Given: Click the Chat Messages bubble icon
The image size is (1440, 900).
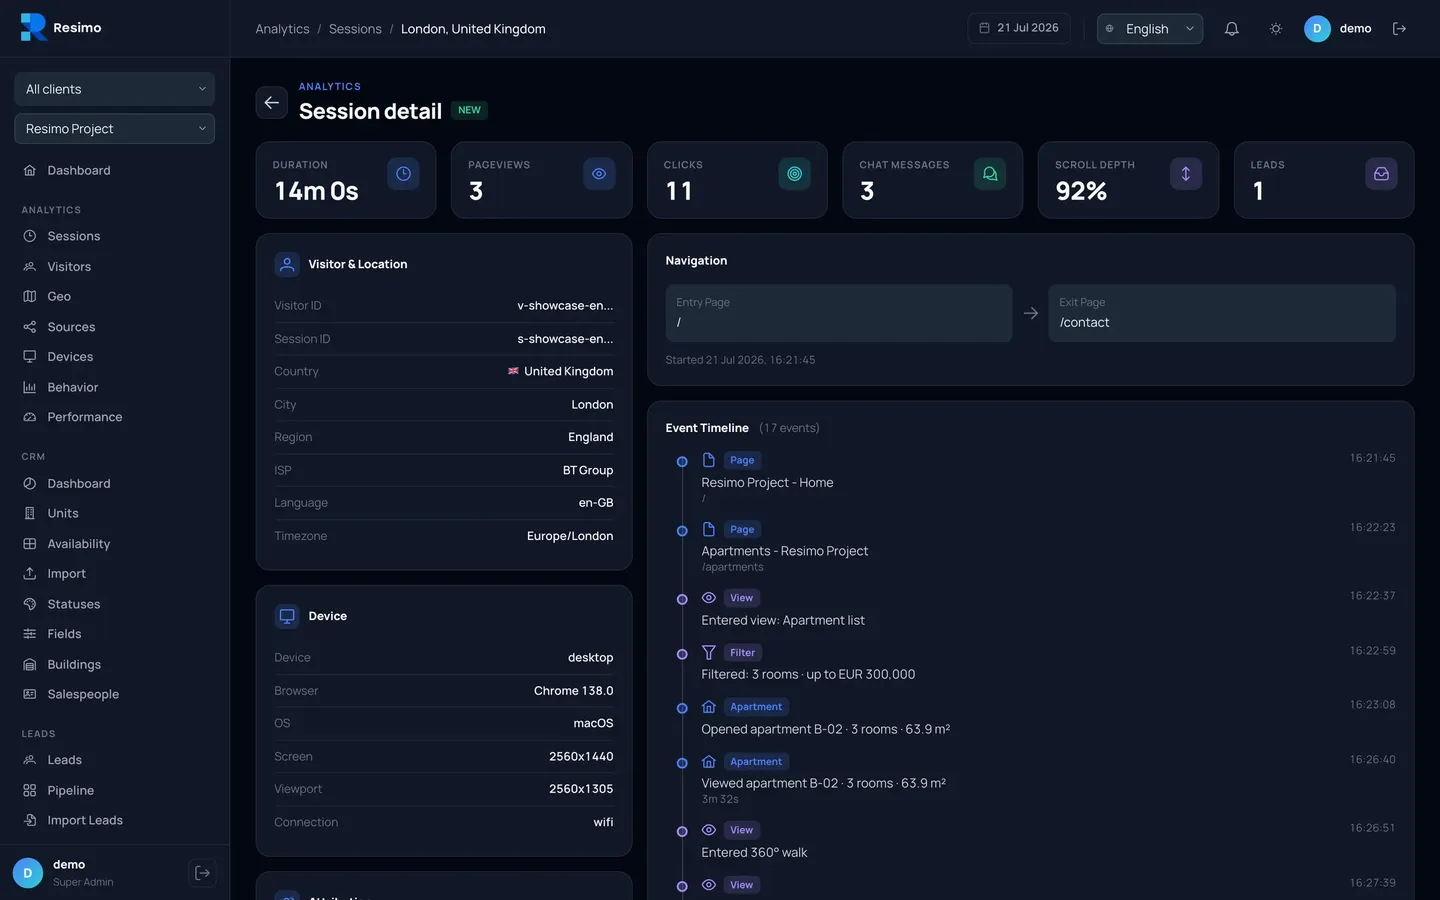Looking at the screenshot, I should (x=990, y=174).
